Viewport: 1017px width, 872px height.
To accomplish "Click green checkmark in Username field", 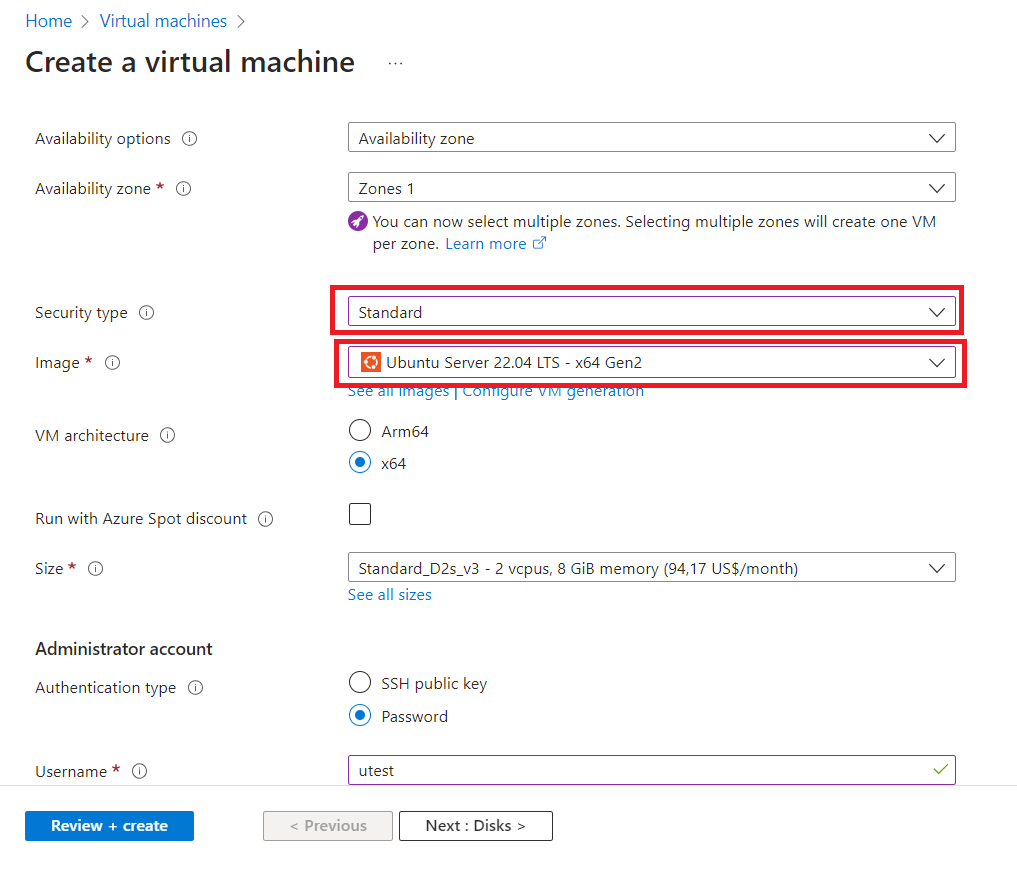I will tap(940, 770).
